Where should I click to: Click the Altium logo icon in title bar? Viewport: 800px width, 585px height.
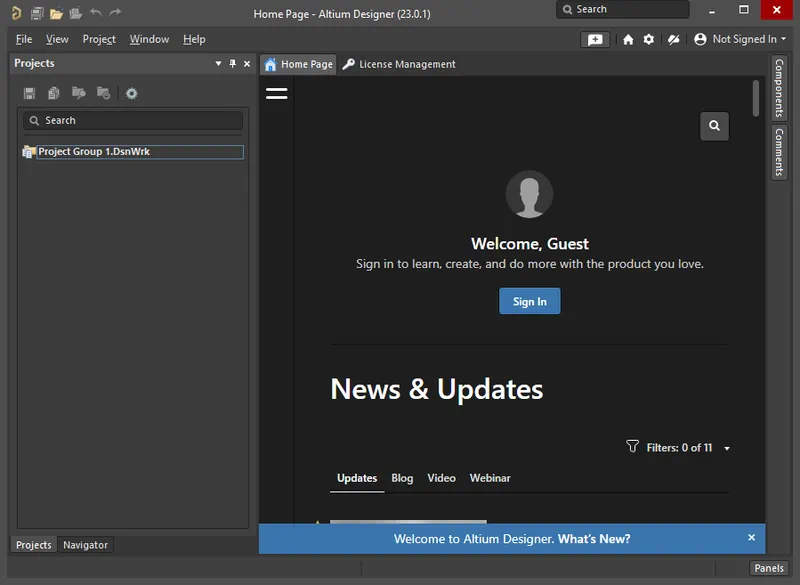(16, 13)
